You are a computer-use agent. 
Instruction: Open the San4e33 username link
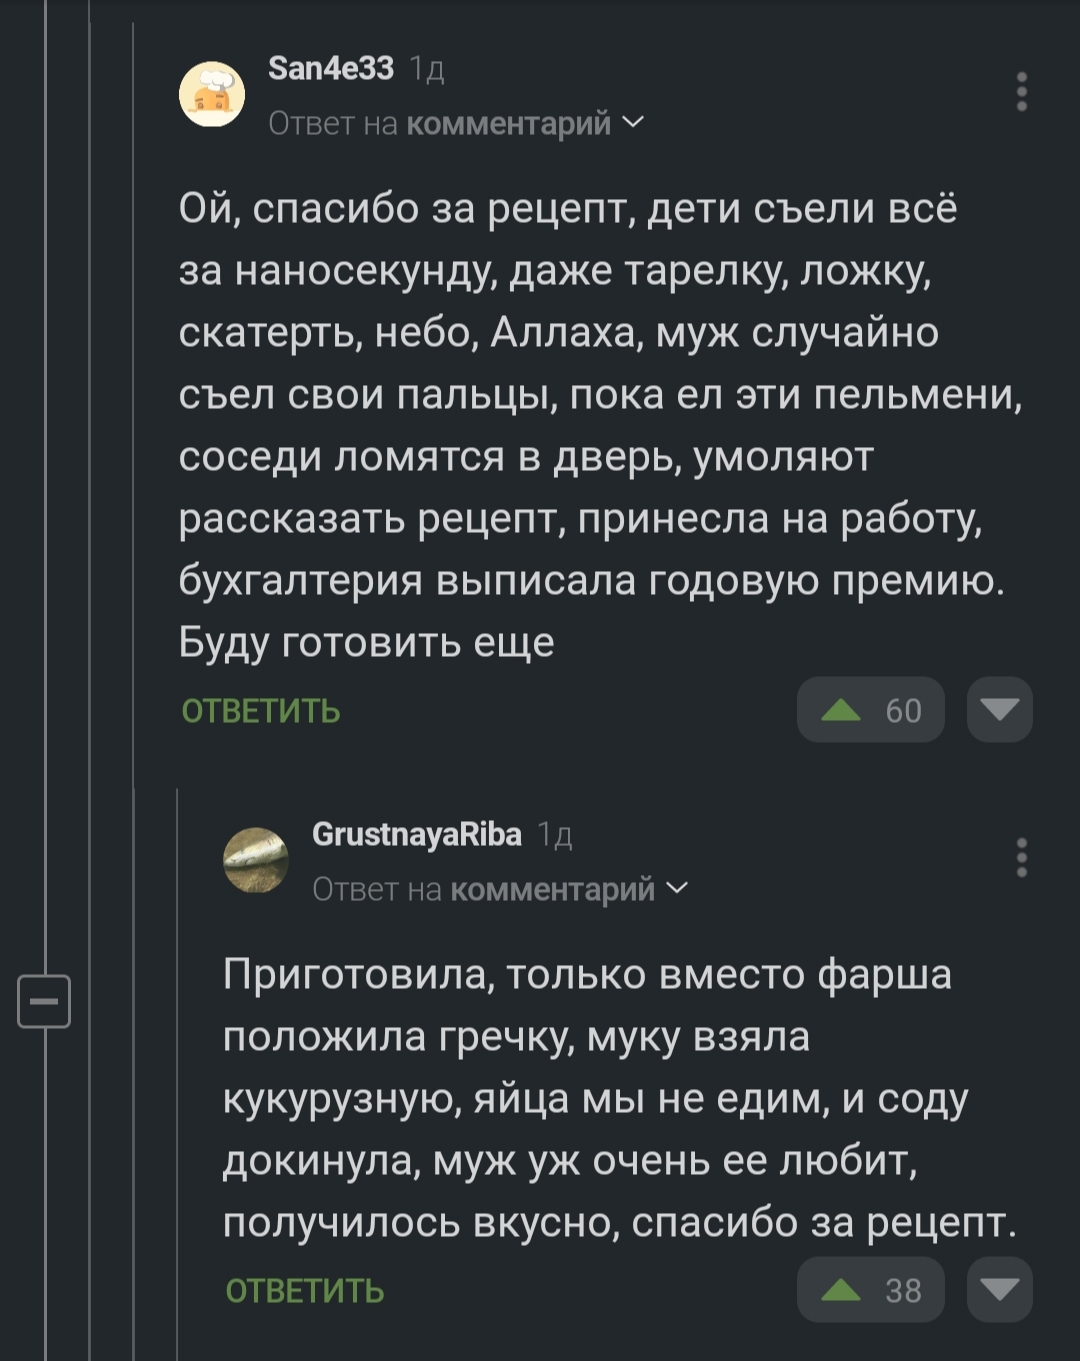(x=331, y=68)
